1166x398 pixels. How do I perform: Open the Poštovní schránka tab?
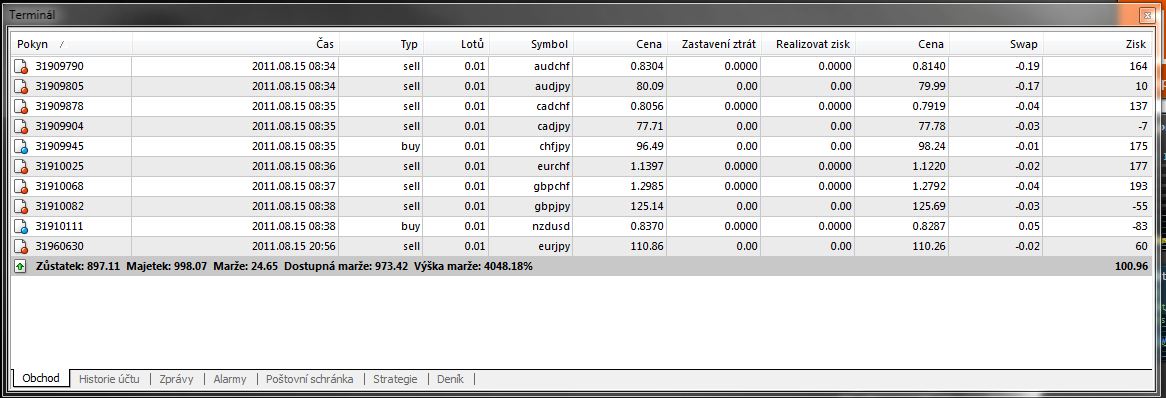click(309, 379)
